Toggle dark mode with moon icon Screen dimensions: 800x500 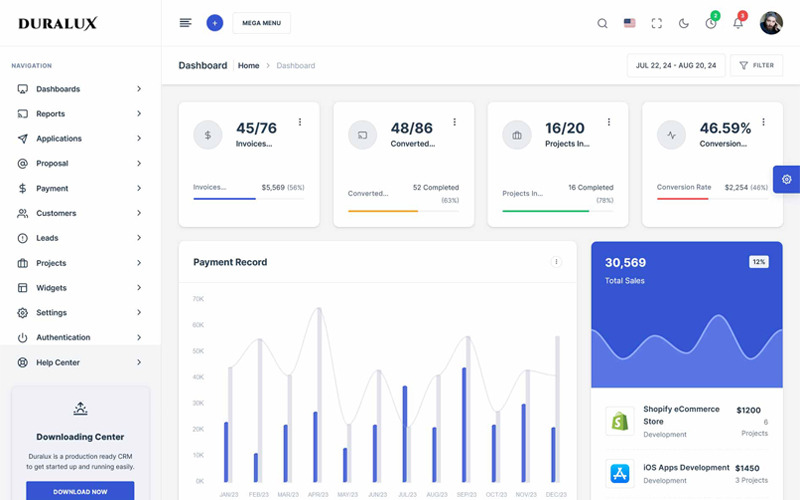click(x=684, y=23)
